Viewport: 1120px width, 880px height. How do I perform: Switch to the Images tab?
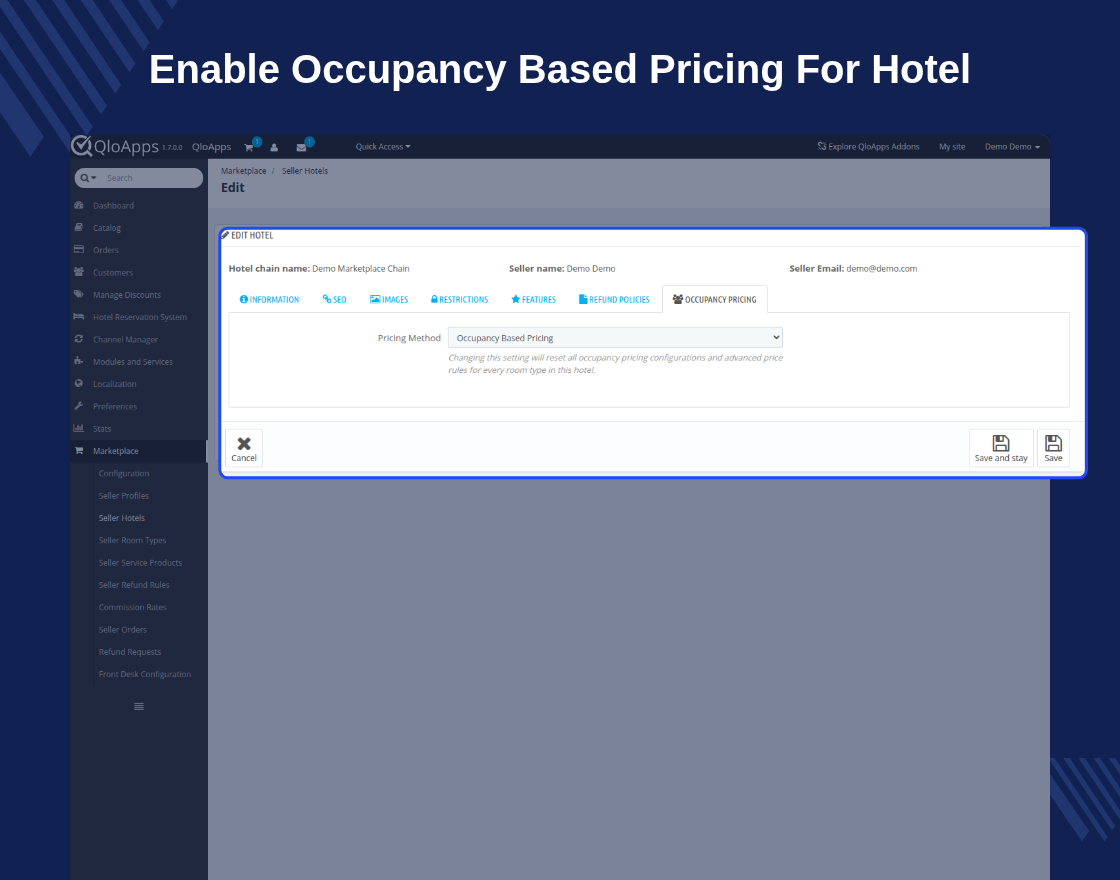click(x=389, y=299)
